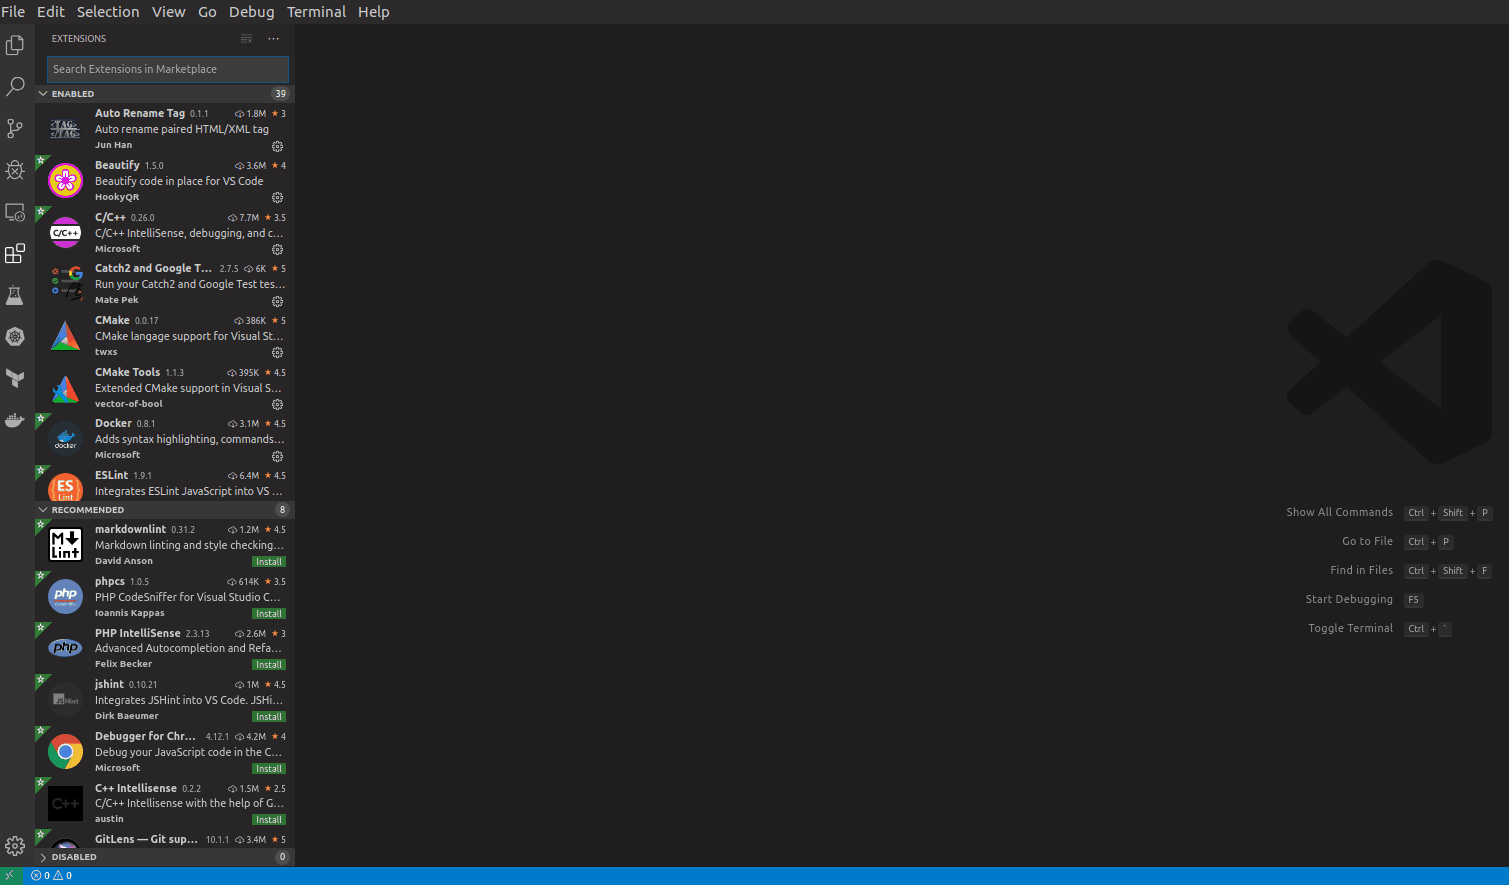1509x885 pixels.
Task: Open the C/C++ extension description row
Action: coord(189,233)
